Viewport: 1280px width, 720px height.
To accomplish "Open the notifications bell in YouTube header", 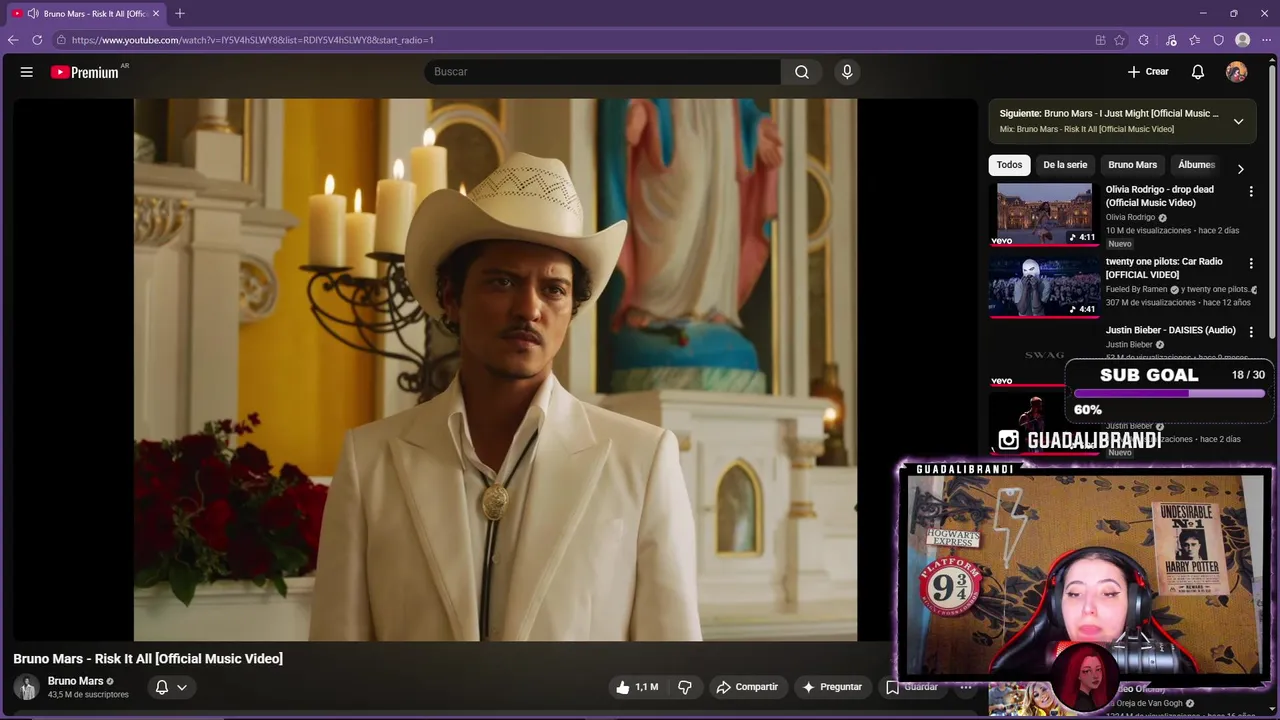I will pos(1197,72).
